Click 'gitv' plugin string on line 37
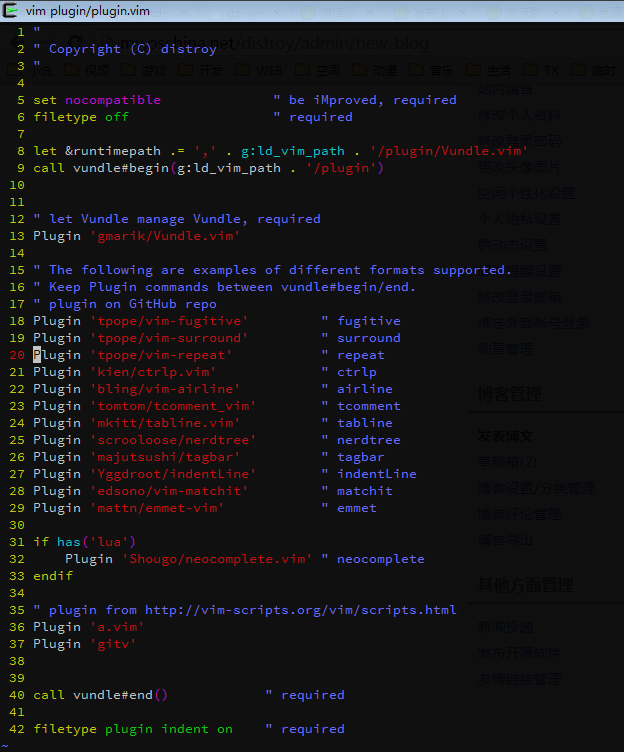 tap(113, 644)
